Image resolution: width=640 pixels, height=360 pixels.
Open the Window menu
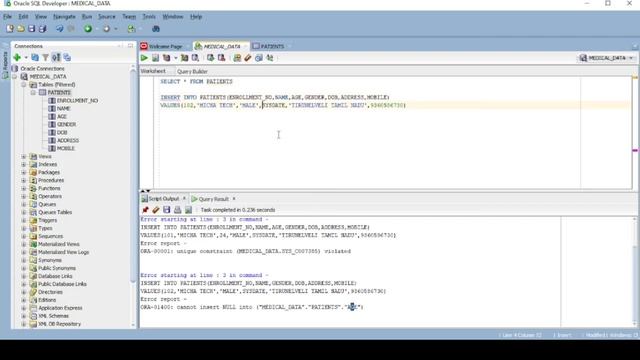(173, 17)
